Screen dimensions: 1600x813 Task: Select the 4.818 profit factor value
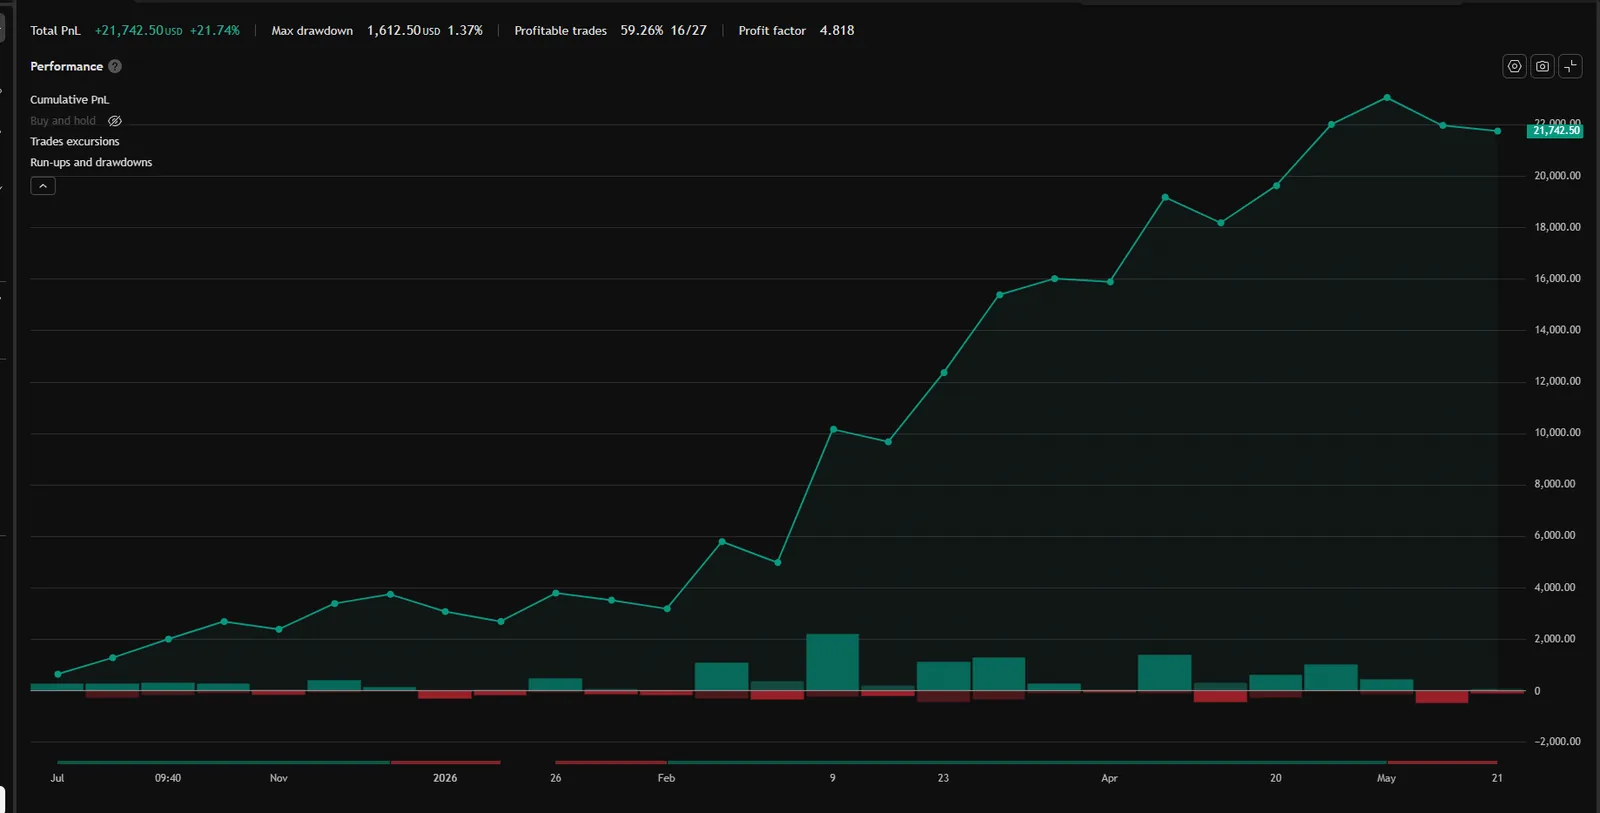coord(837,31)
